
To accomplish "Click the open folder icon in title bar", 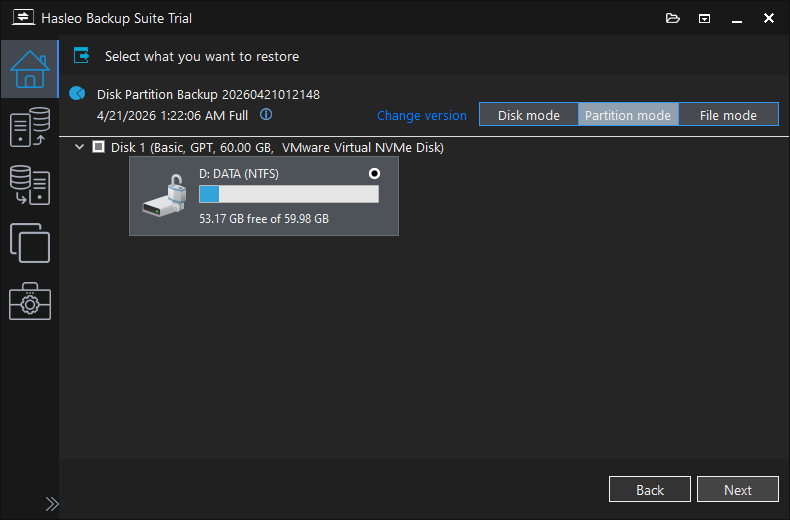I will pyautogui.click(x=673, y=19).
